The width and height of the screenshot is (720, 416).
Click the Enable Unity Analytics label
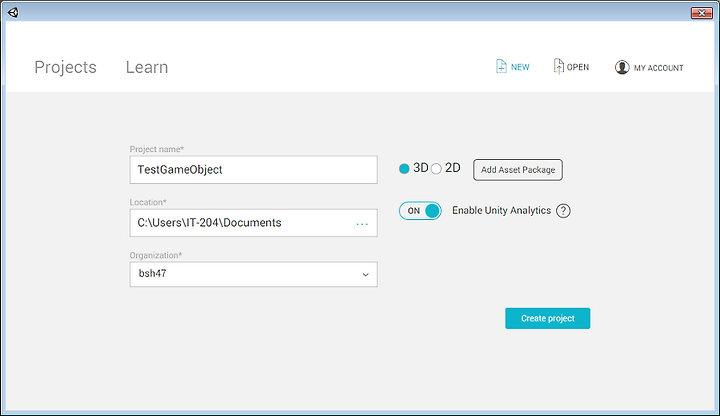pyautogui.click(x=501, y=210)
